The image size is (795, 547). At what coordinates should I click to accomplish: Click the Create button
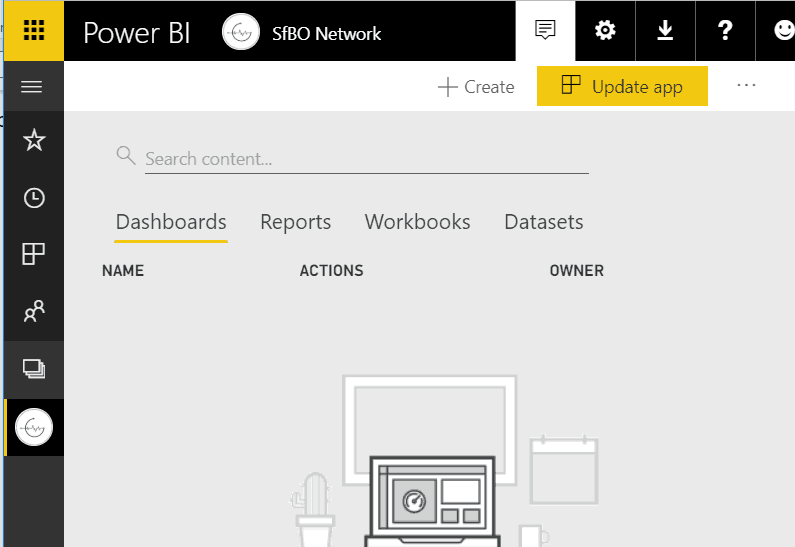click(477, 87)
